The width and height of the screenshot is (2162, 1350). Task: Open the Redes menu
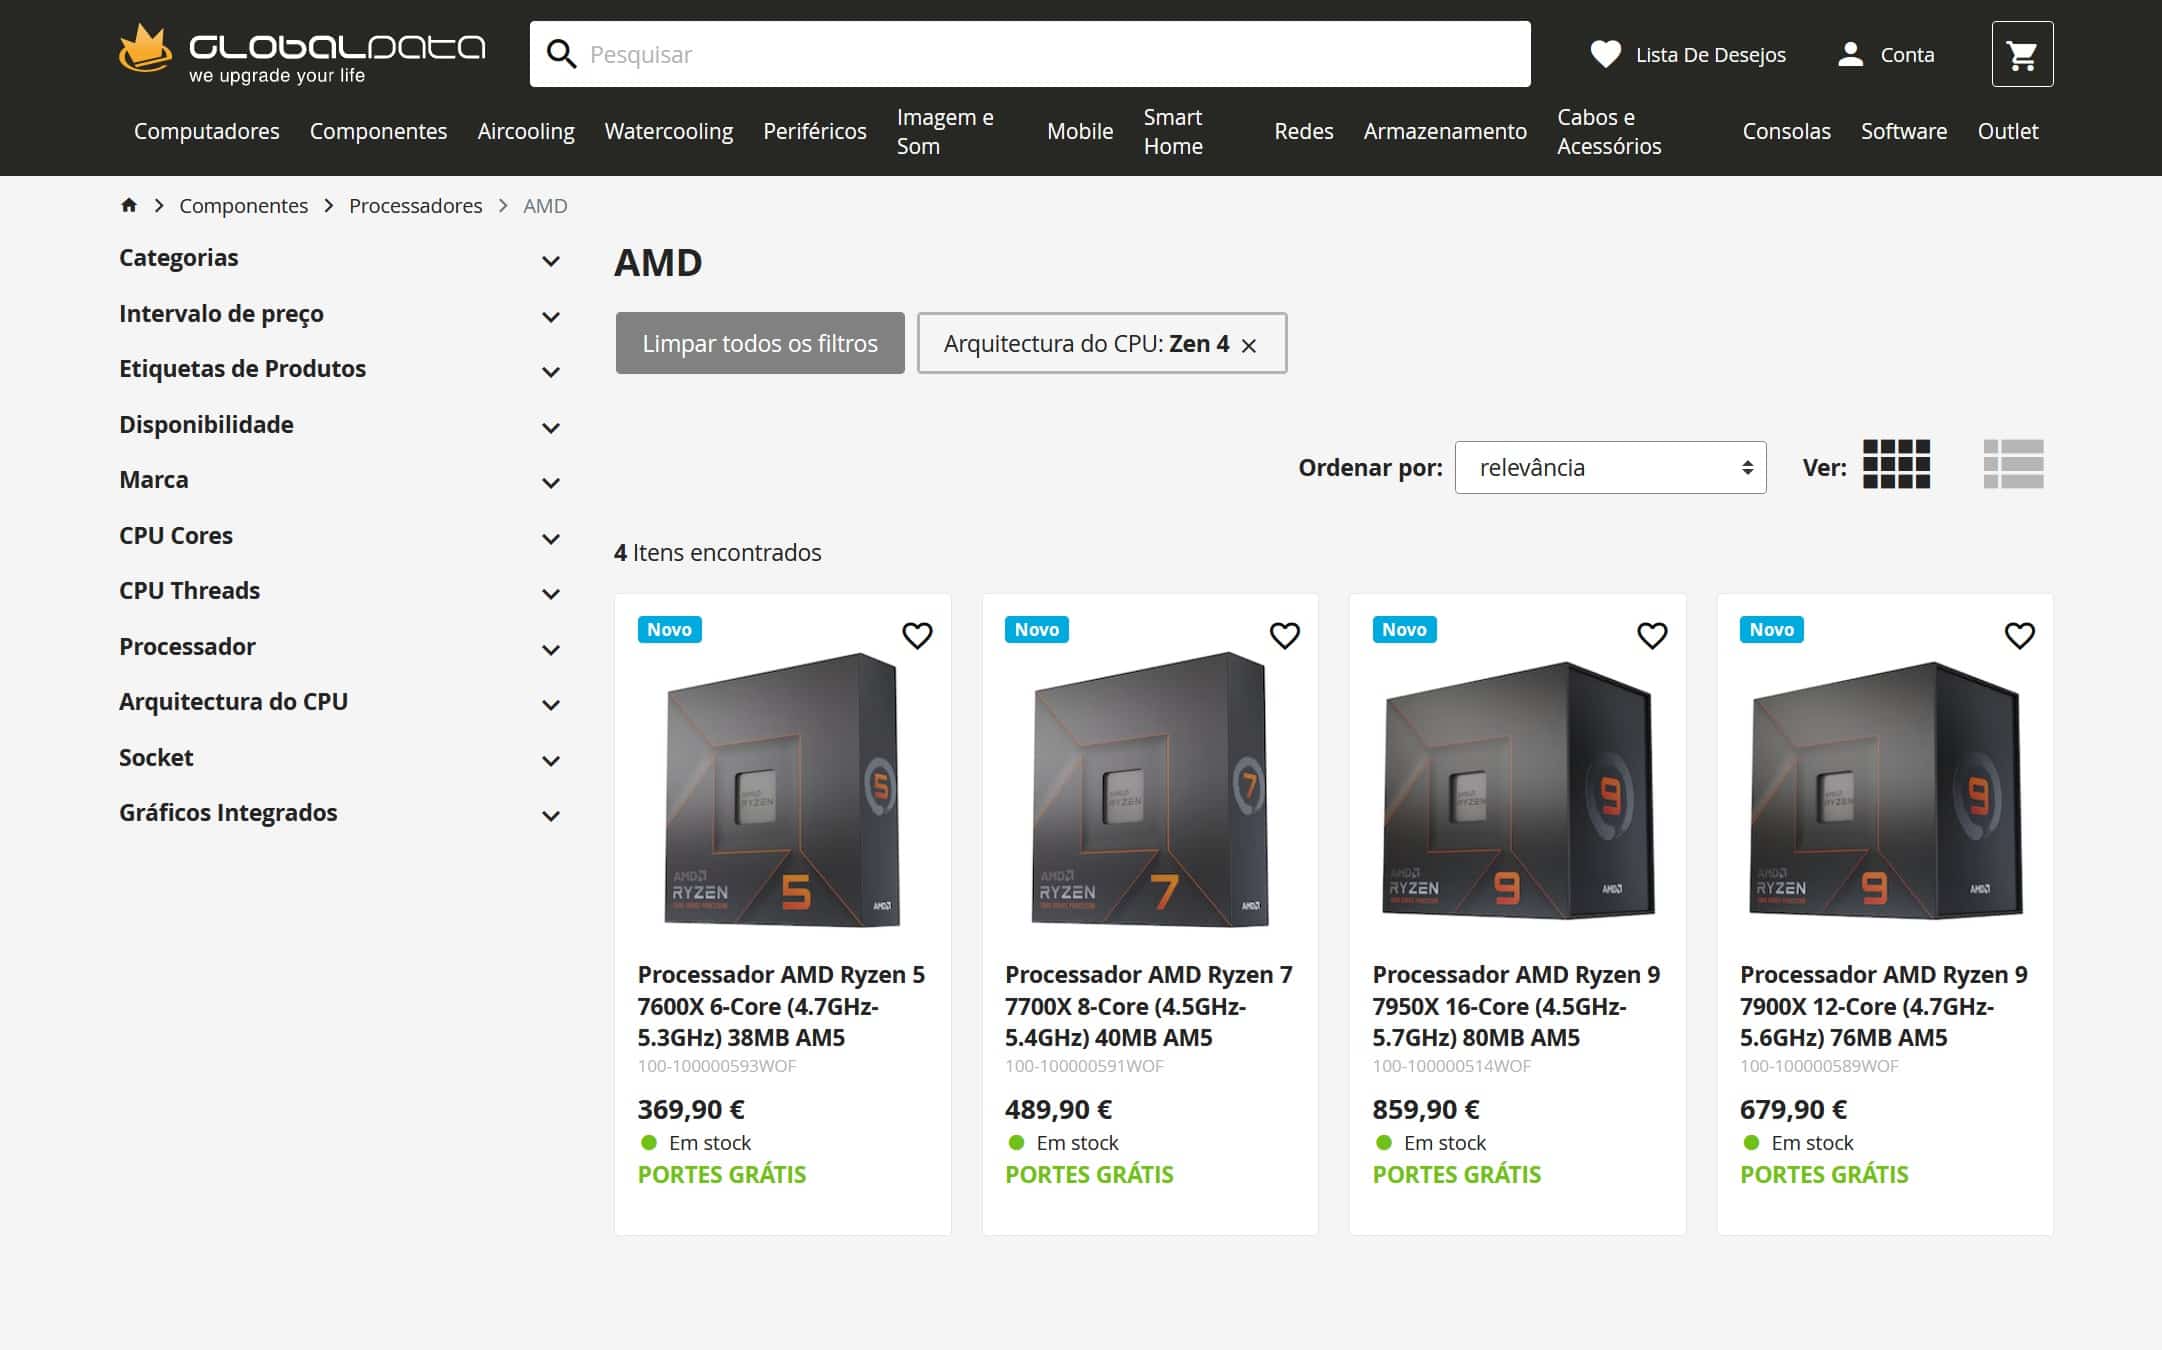coord(1303,131)
